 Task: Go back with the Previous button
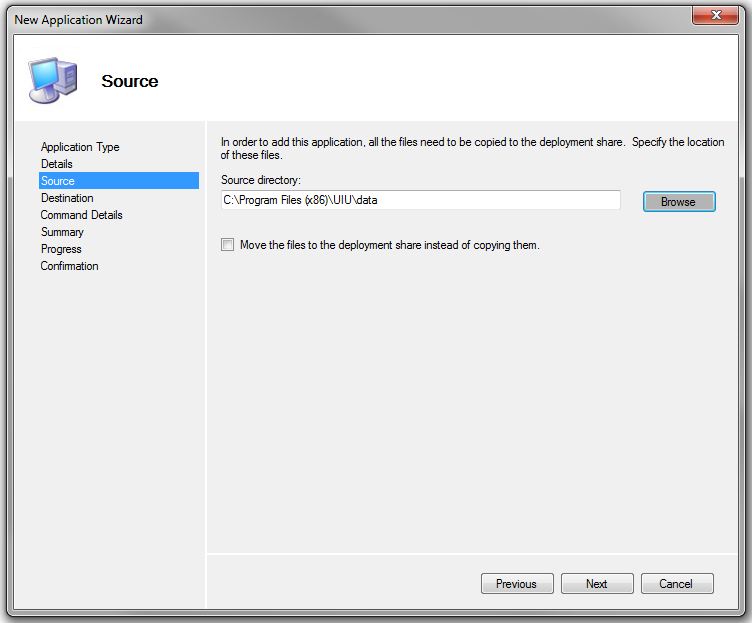point(517,584)
